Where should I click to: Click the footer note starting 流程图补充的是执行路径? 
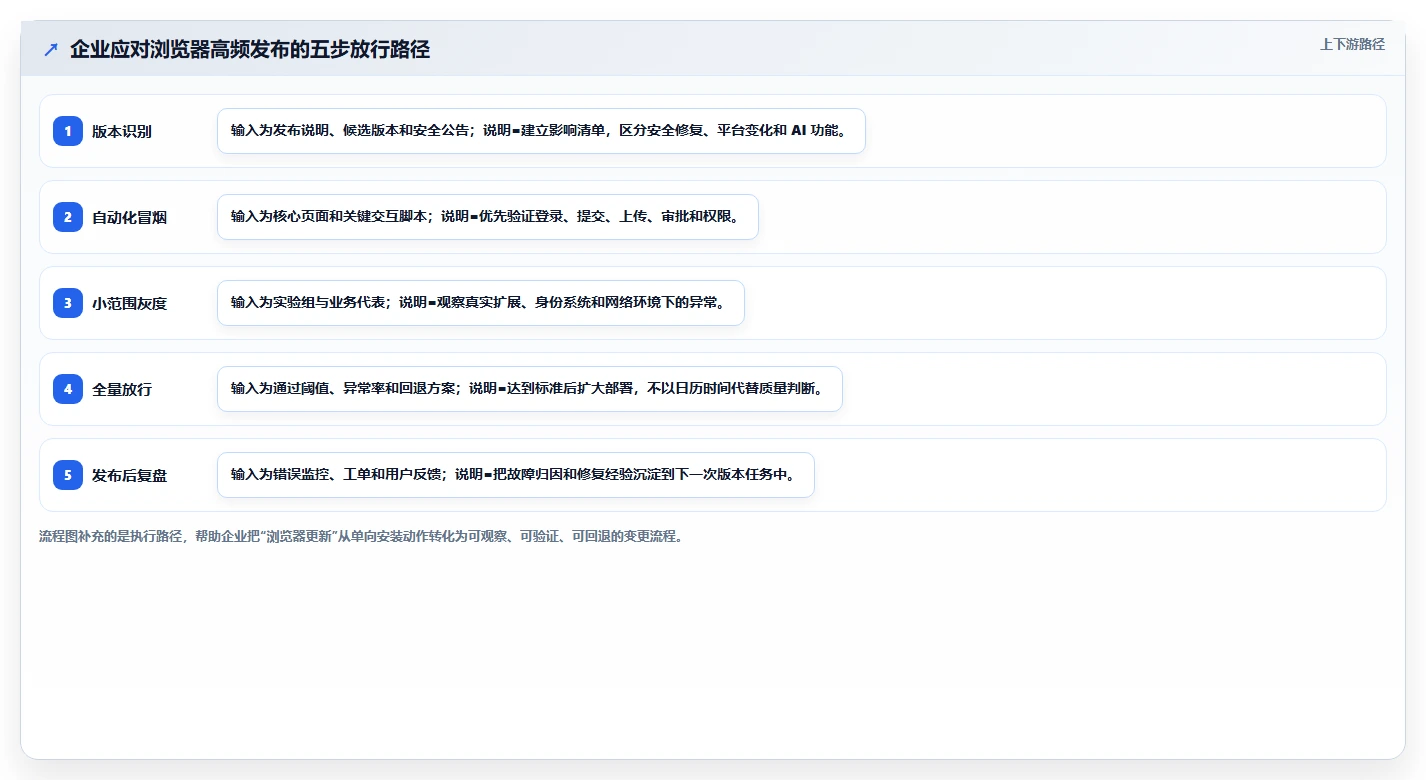pyautogui.click(x=361, y=536)
